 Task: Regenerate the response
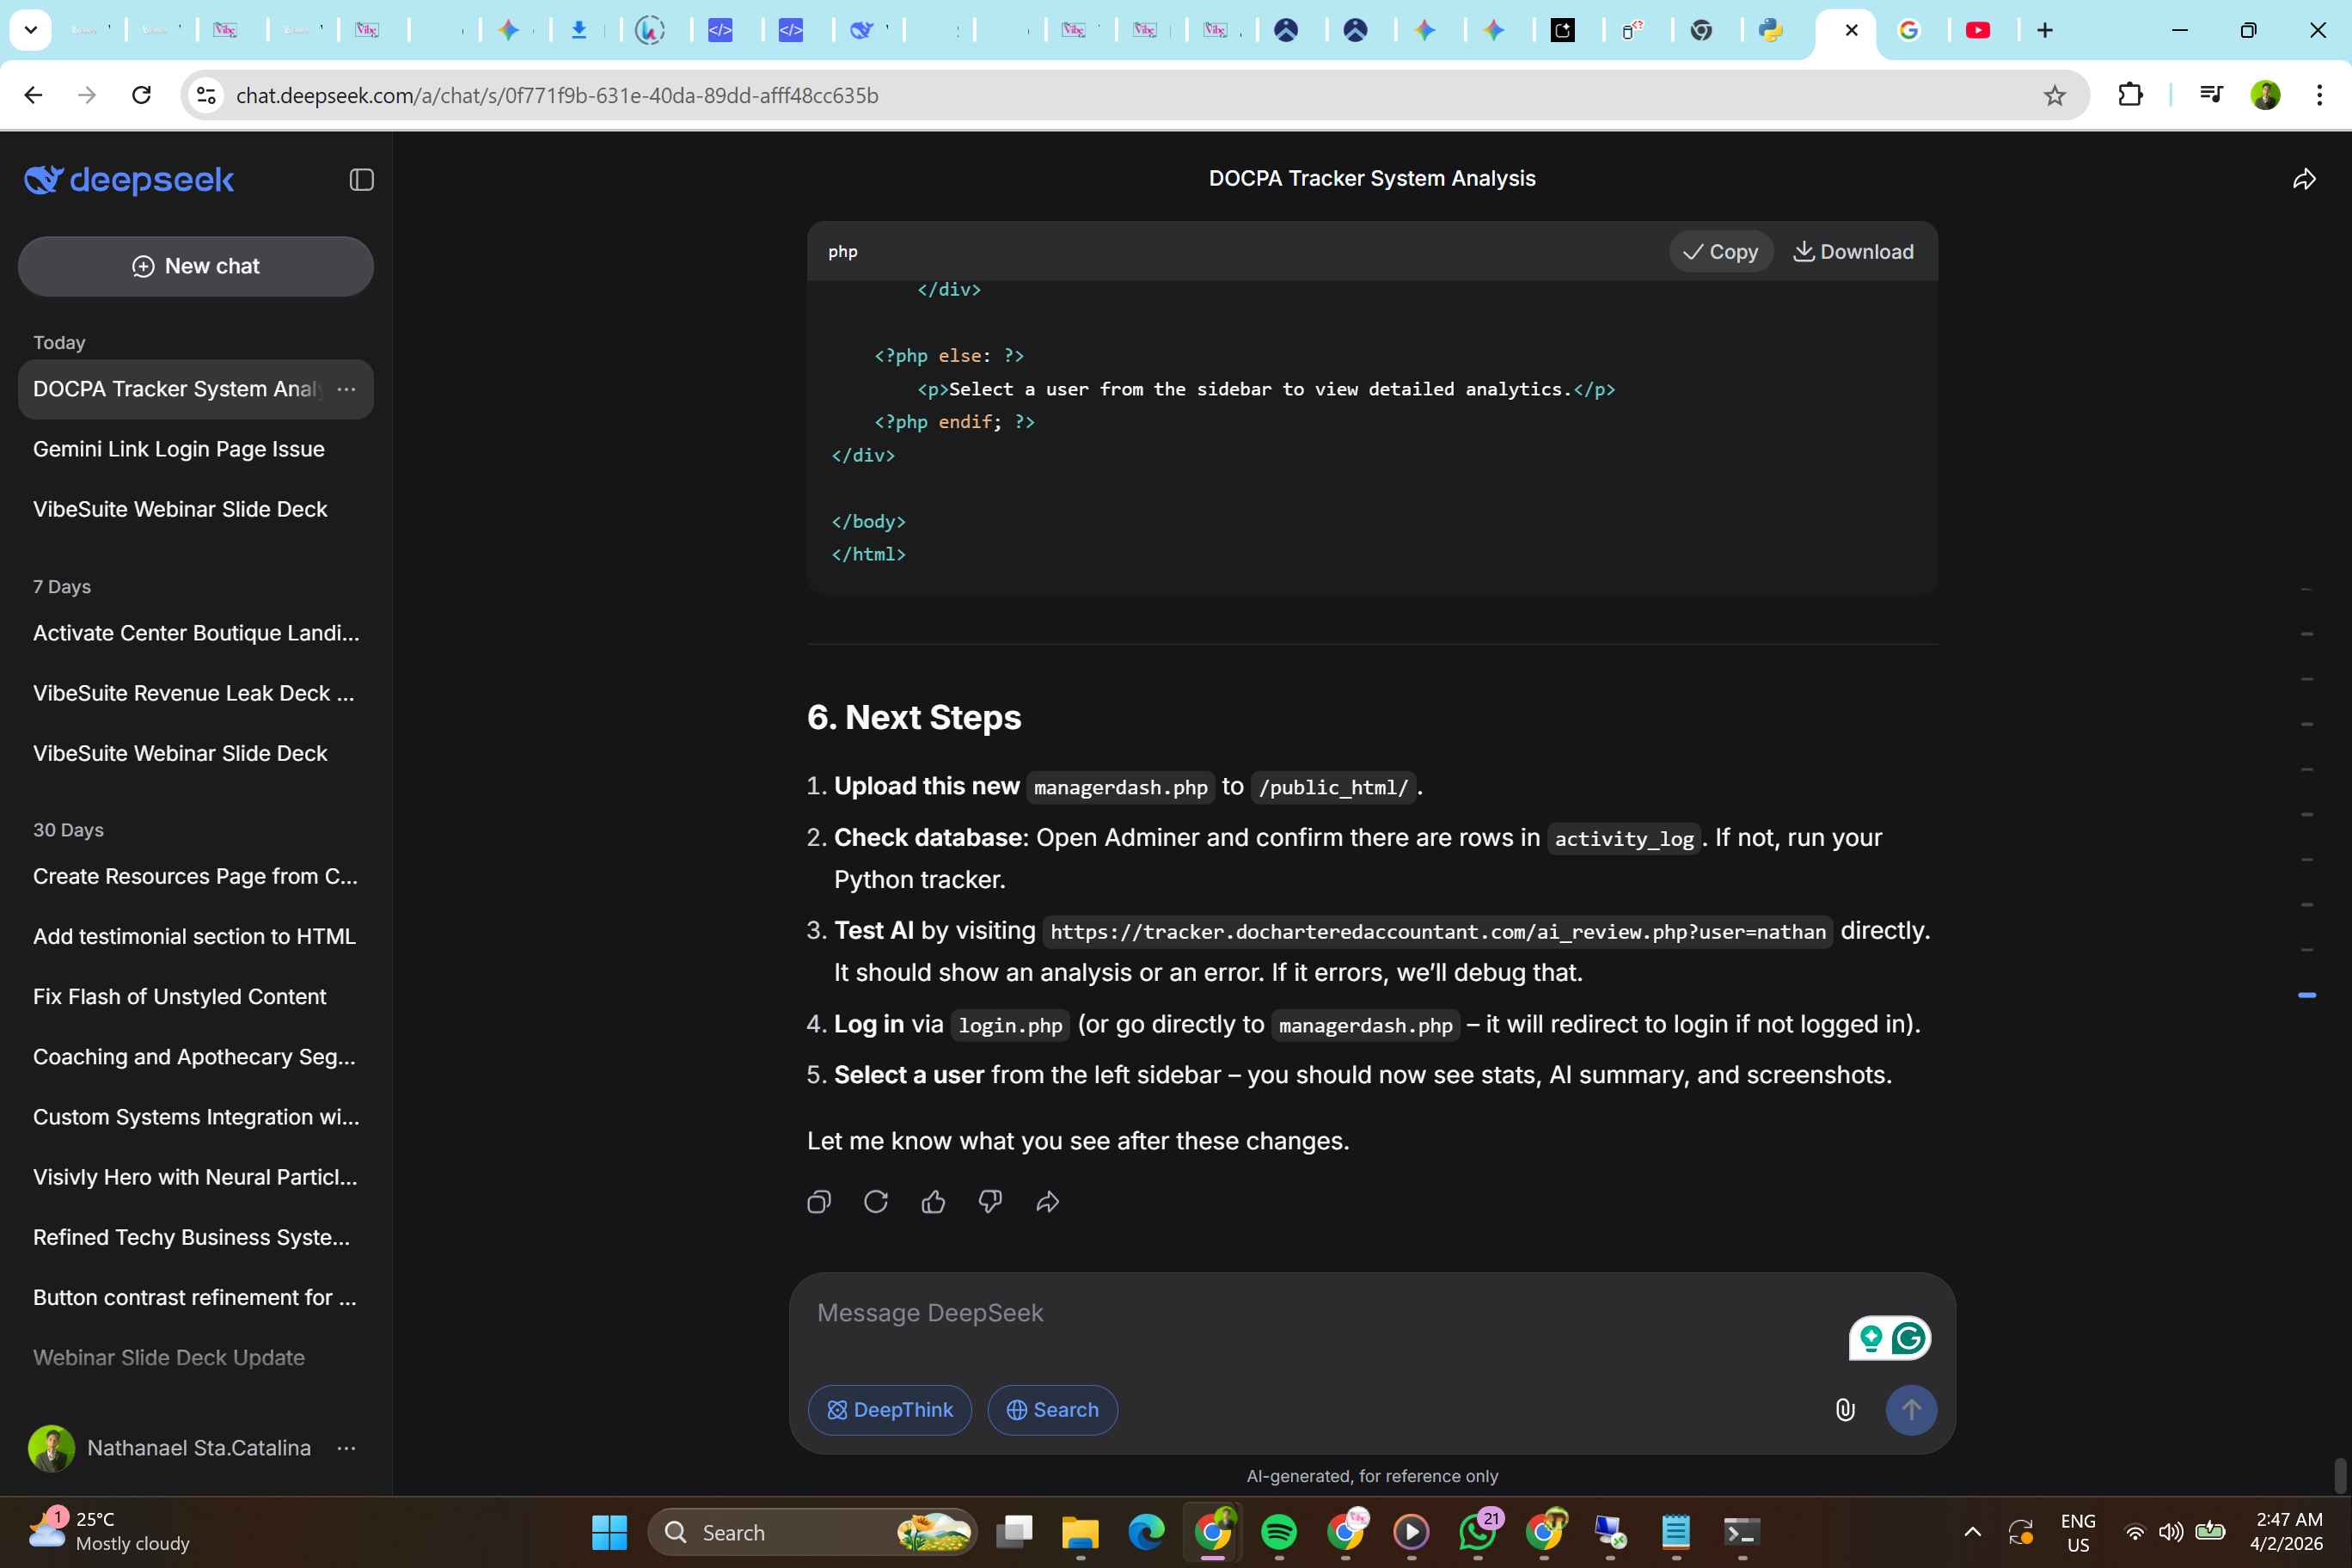876,1202
